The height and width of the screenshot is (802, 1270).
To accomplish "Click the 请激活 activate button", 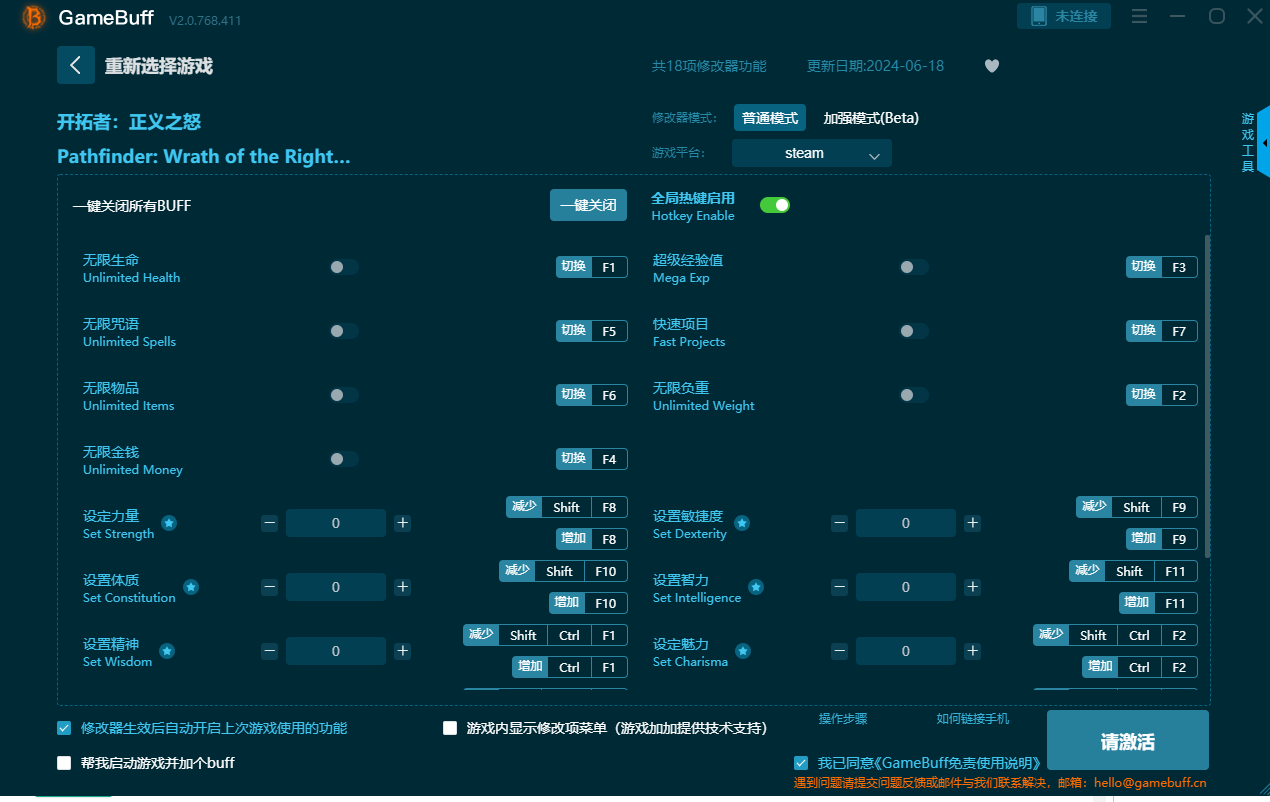I will [x=1128, y=742].
